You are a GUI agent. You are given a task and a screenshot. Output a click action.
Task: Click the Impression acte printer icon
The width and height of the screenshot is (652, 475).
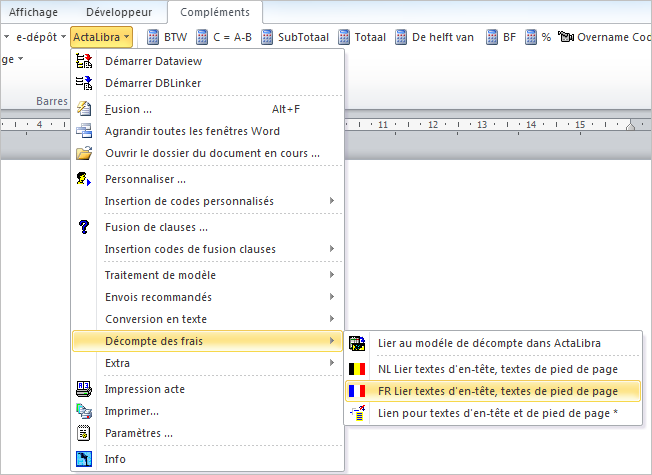(84, 389)
